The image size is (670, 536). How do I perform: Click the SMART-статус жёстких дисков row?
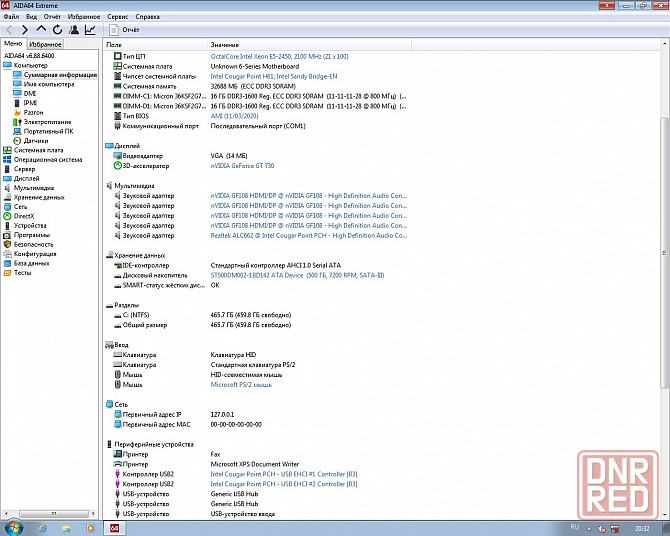(x=167, y=285)
